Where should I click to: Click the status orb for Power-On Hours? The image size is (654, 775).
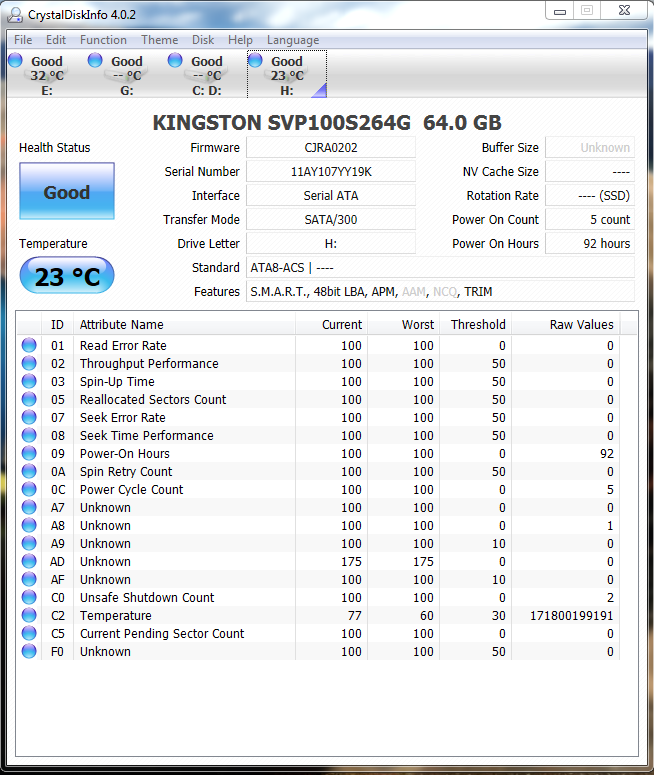tap(29, 453)
